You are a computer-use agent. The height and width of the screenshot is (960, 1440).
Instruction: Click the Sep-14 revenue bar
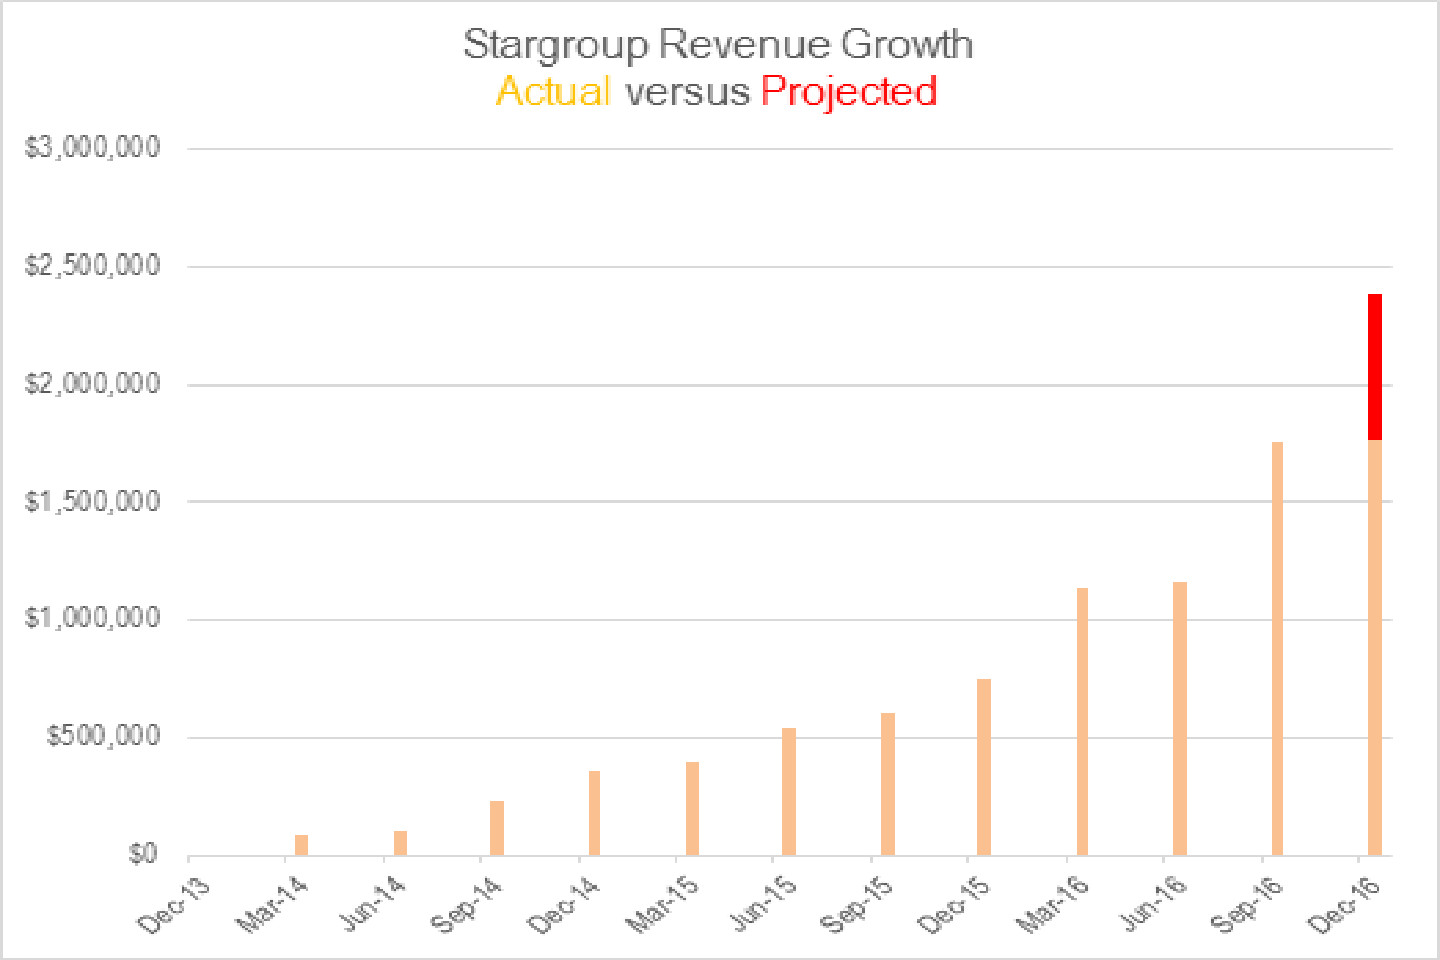coord(497,828)
